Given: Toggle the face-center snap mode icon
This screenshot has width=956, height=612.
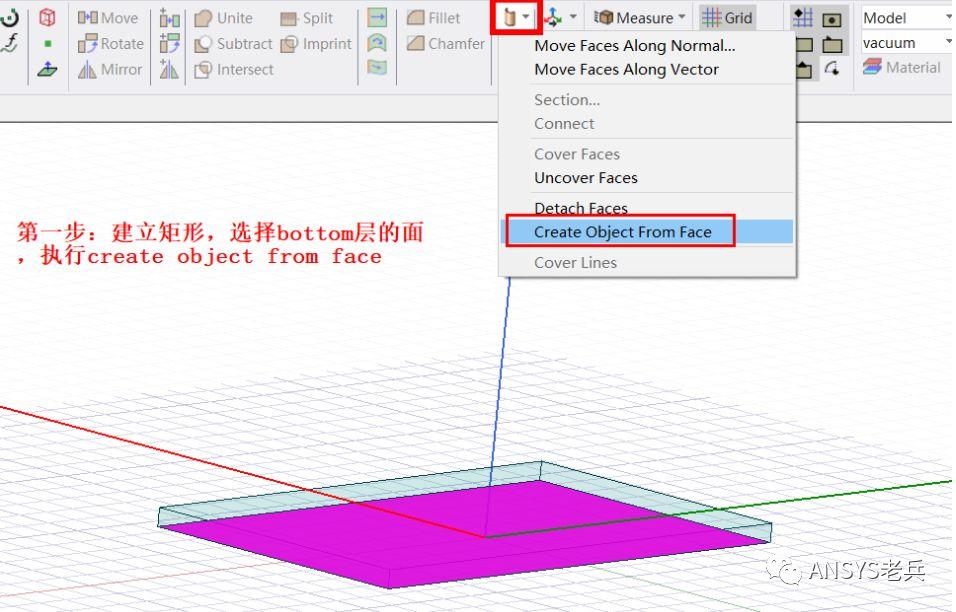Looking at the screenshot, I should coord(832,19).
